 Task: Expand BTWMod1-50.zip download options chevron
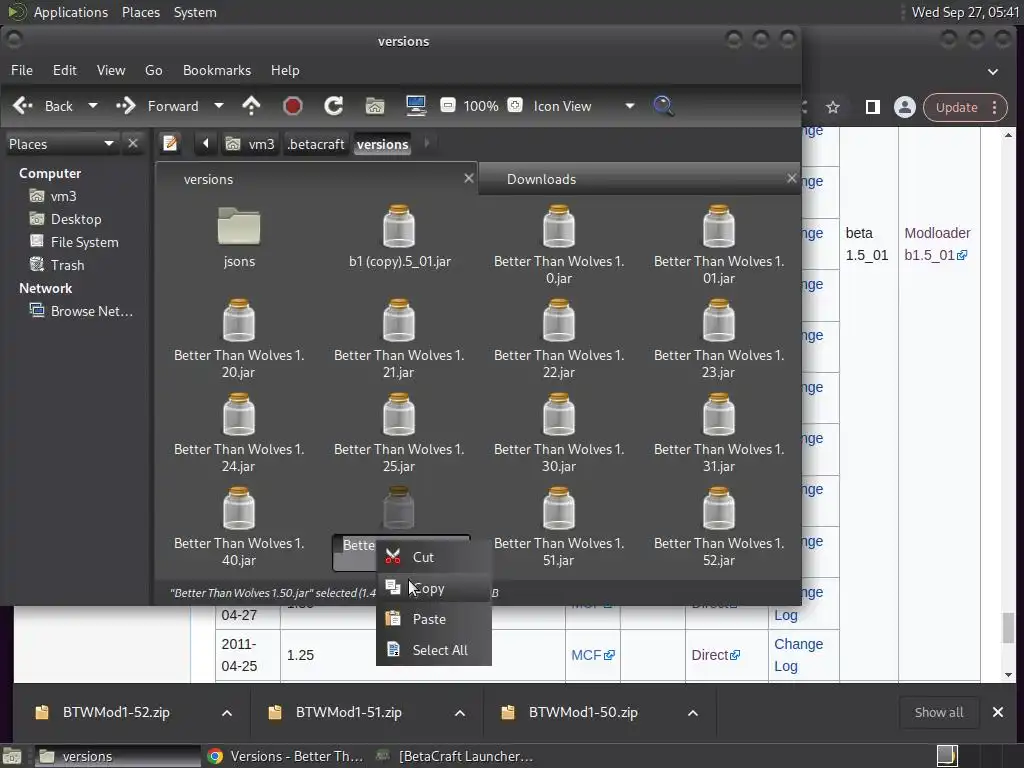(693, 712)
